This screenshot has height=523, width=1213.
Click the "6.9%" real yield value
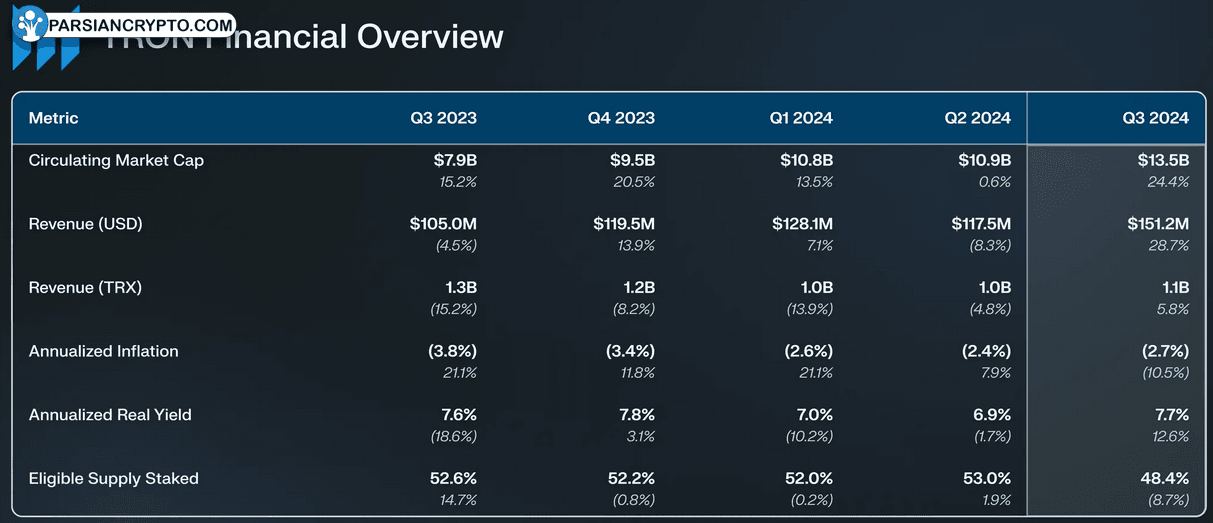(991, 415)
